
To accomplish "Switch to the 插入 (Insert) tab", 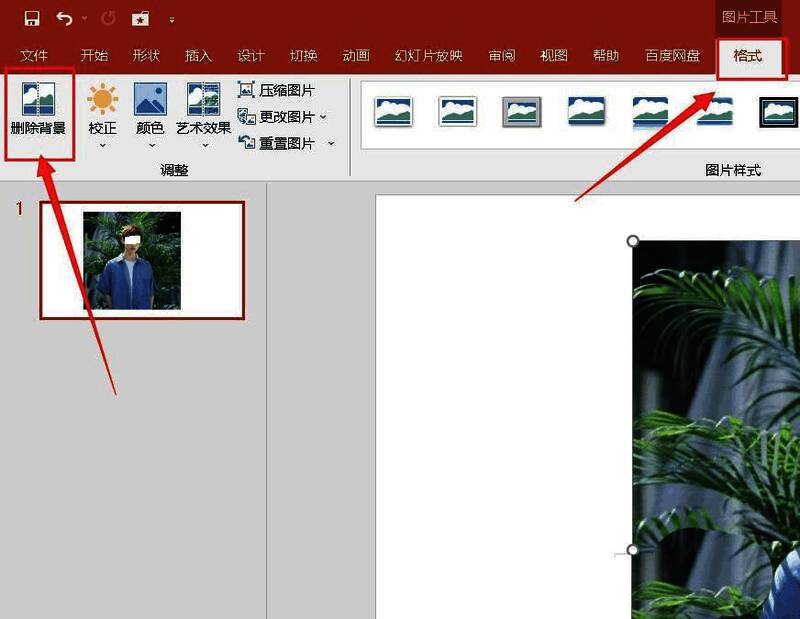I will tap(199, 56).
